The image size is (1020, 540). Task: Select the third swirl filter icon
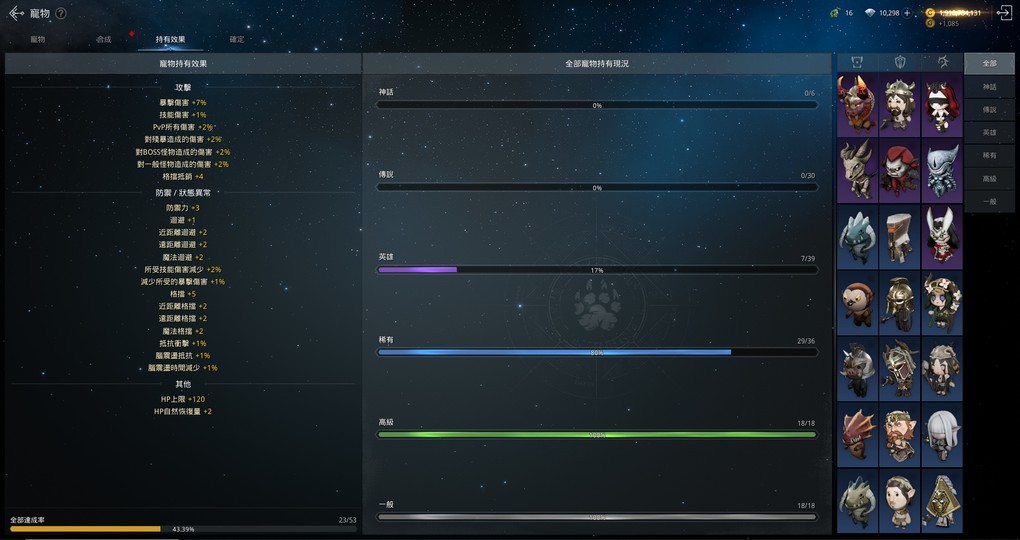(942, 62)
